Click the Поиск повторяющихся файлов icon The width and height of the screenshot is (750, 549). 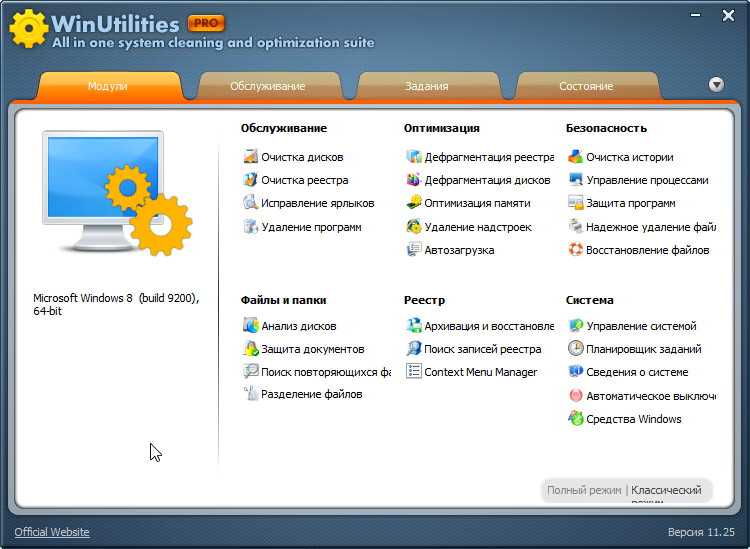251,372
